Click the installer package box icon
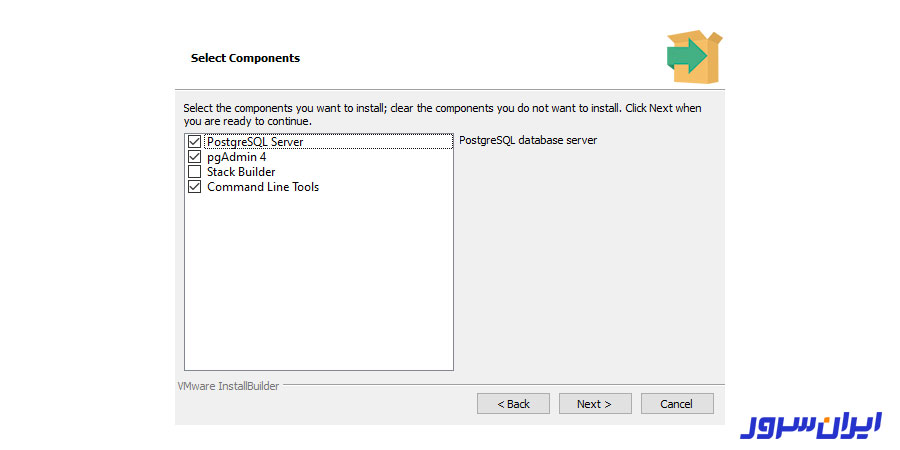Viewport: 900px width, 450px height. 694,56
